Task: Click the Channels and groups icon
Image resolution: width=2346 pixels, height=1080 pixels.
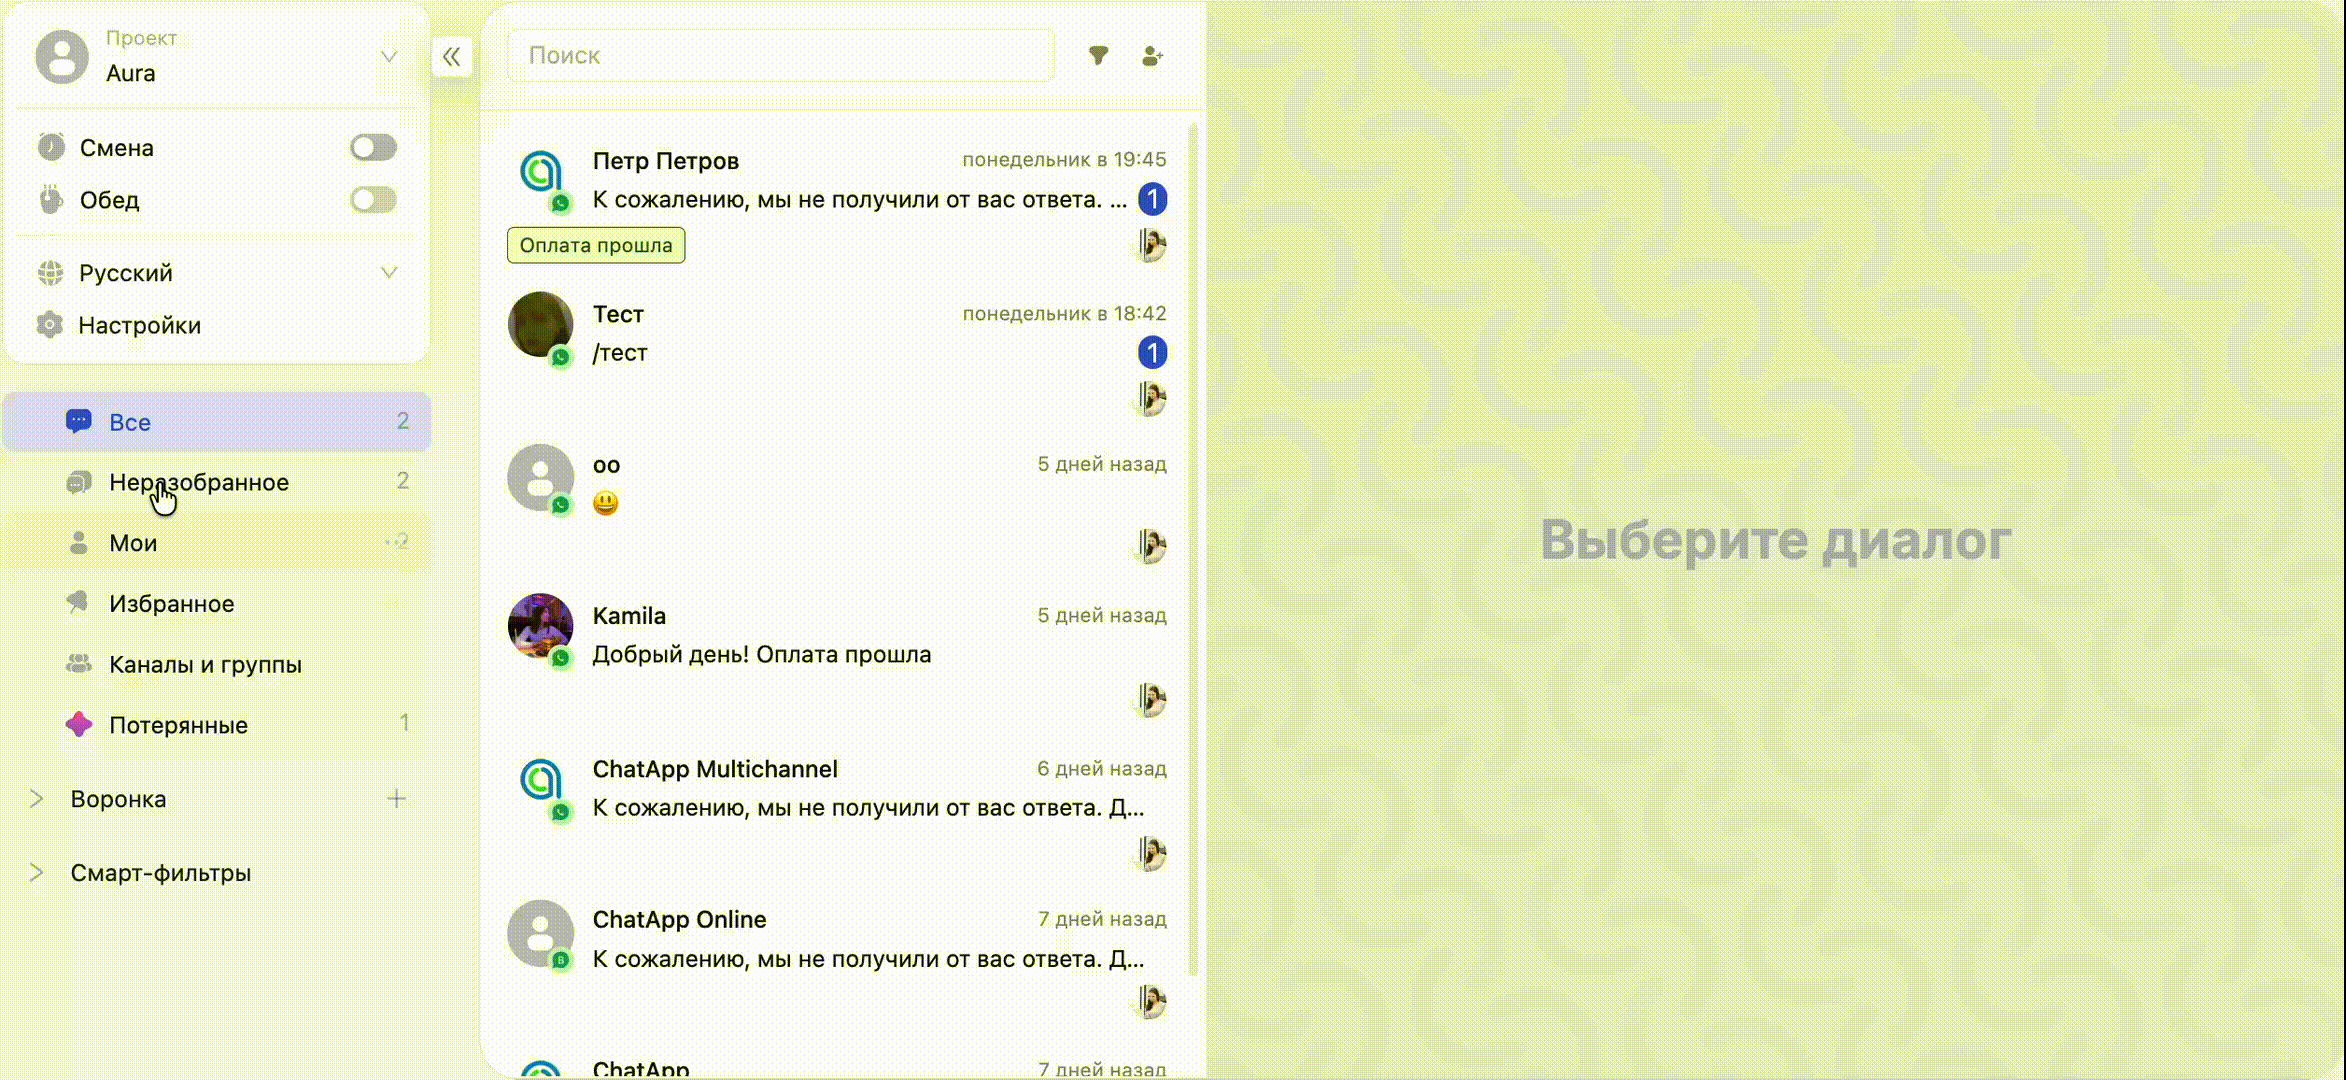Action: [x=78, y=664]
